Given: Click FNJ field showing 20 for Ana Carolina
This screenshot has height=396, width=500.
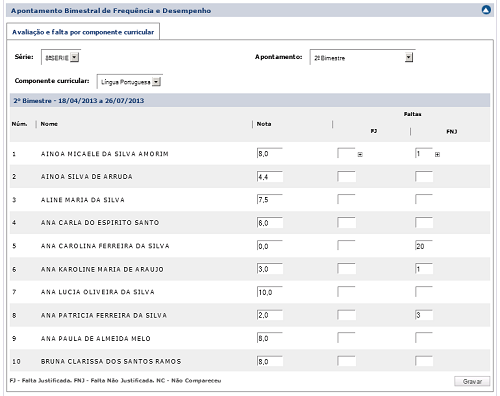Looking at the screenshot, I should pos(424,246).
